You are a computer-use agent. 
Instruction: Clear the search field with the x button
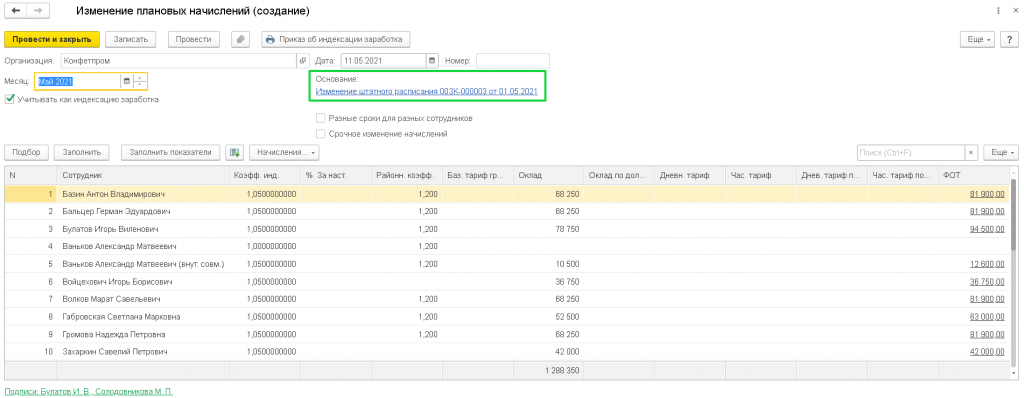[x=972, y=152]
